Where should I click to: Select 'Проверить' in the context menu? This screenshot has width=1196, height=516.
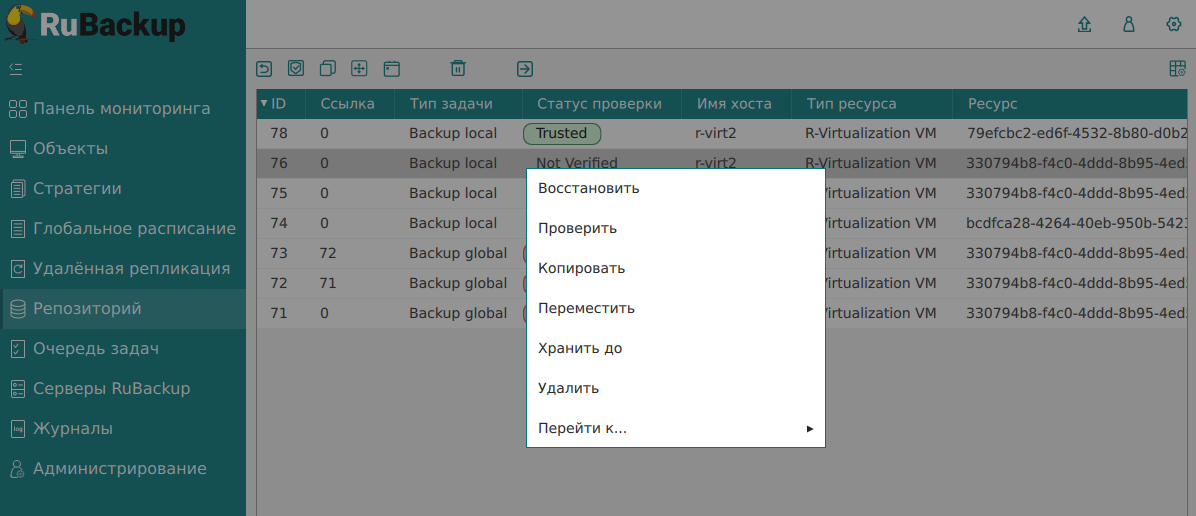[x=577, y=228]
